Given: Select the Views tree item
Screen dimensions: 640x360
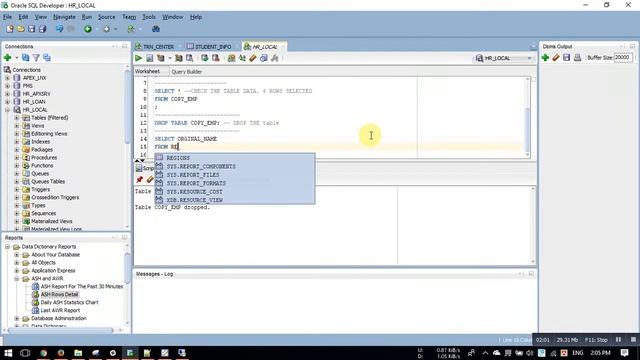Looking at the screenshot, I should point(38,126).
